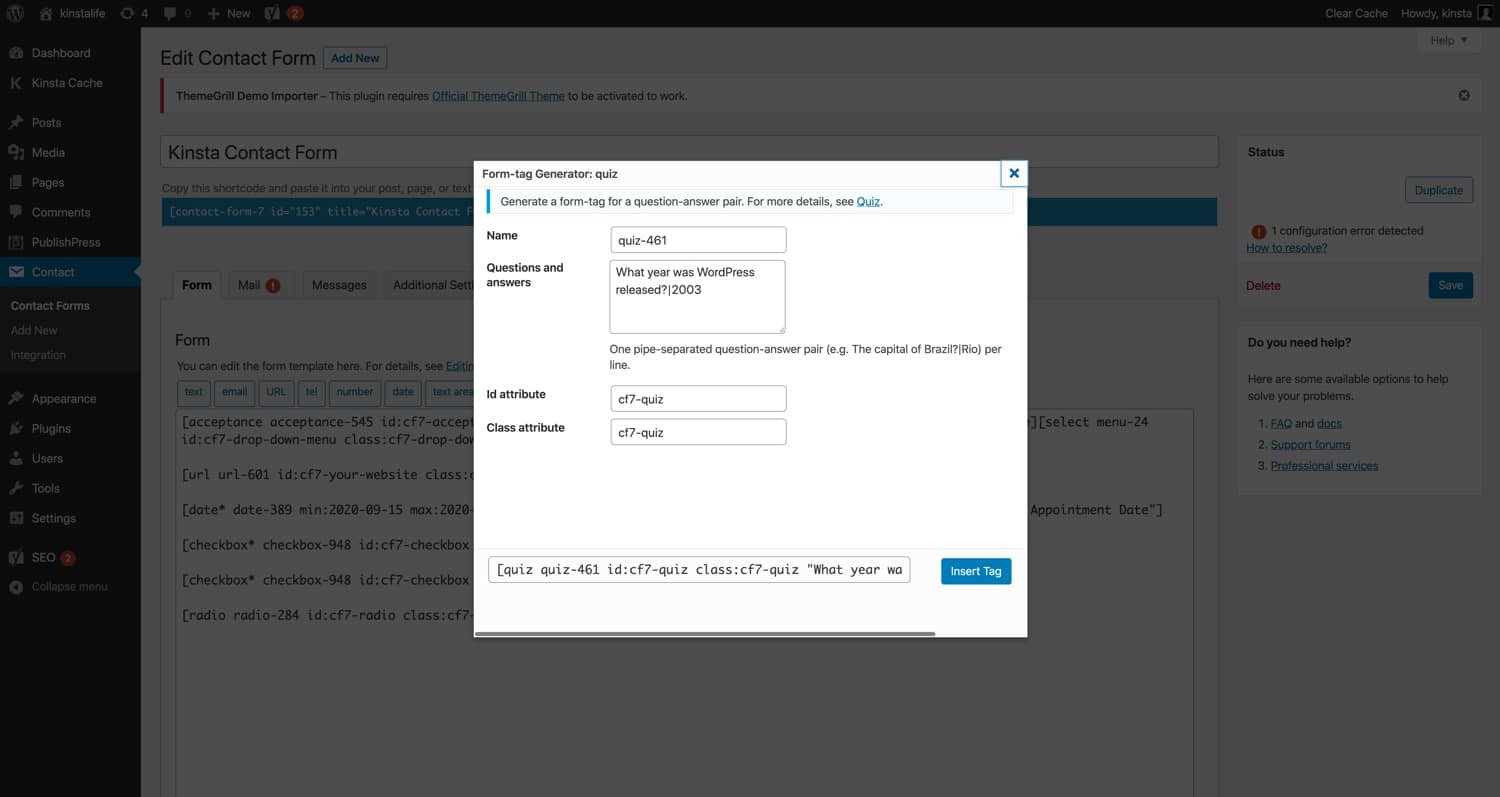
Task: Open the updates icon showing 4
Action: click(x=131, y=13)
